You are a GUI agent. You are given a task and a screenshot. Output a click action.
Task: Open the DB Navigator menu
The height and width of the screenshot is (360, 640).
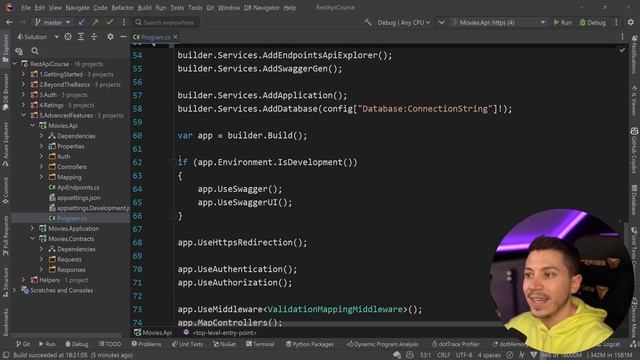[262, 8]
